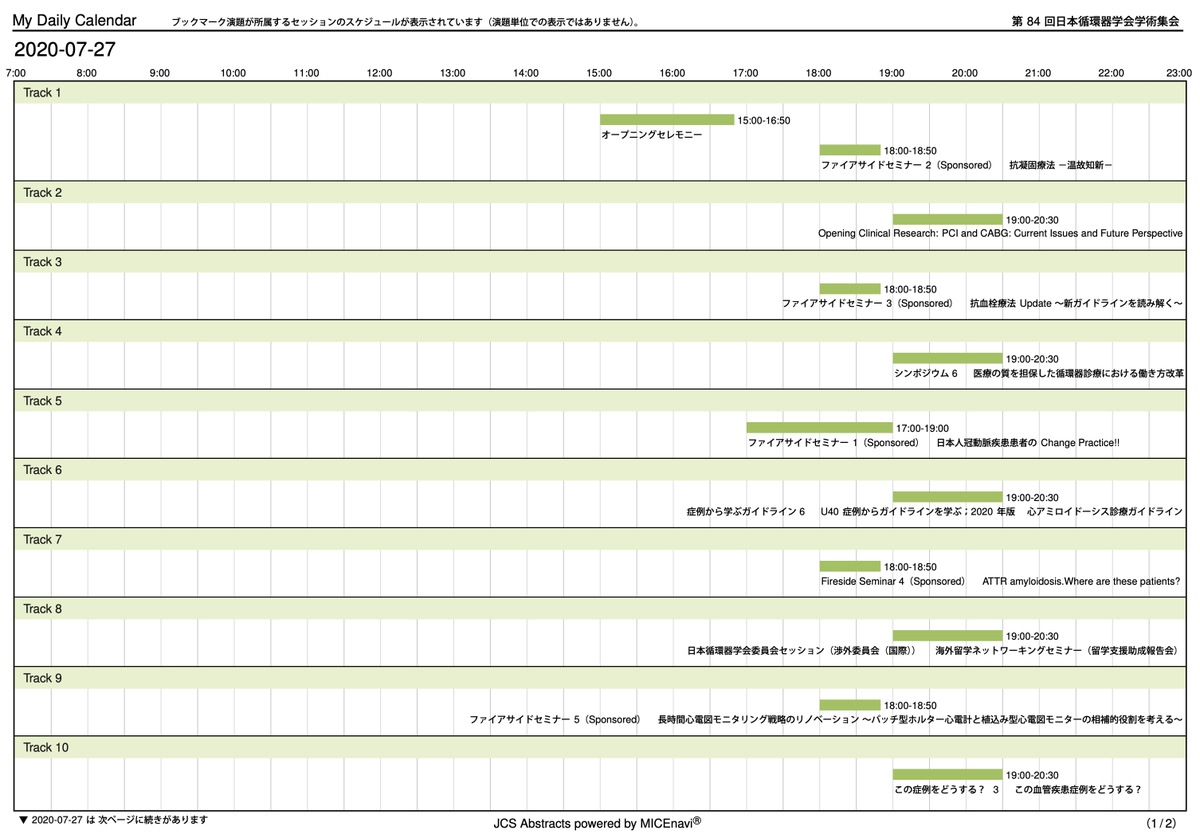The height and width of the screenshot is (838, 1200).
Task: Click the 16:00 hour label on time axis
Action: tap(672, 73)
